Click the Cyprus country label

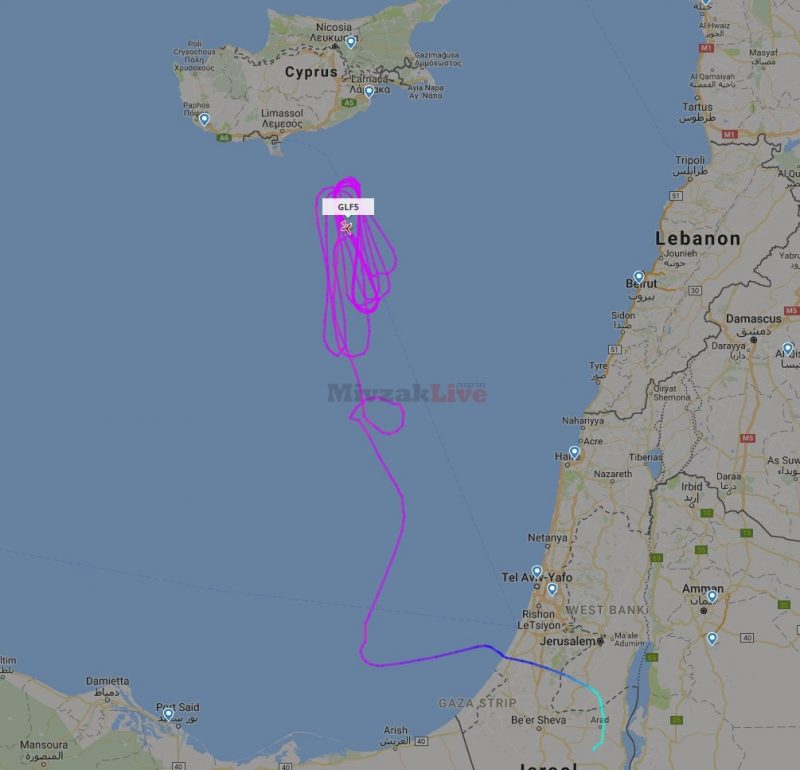(311, 72)
